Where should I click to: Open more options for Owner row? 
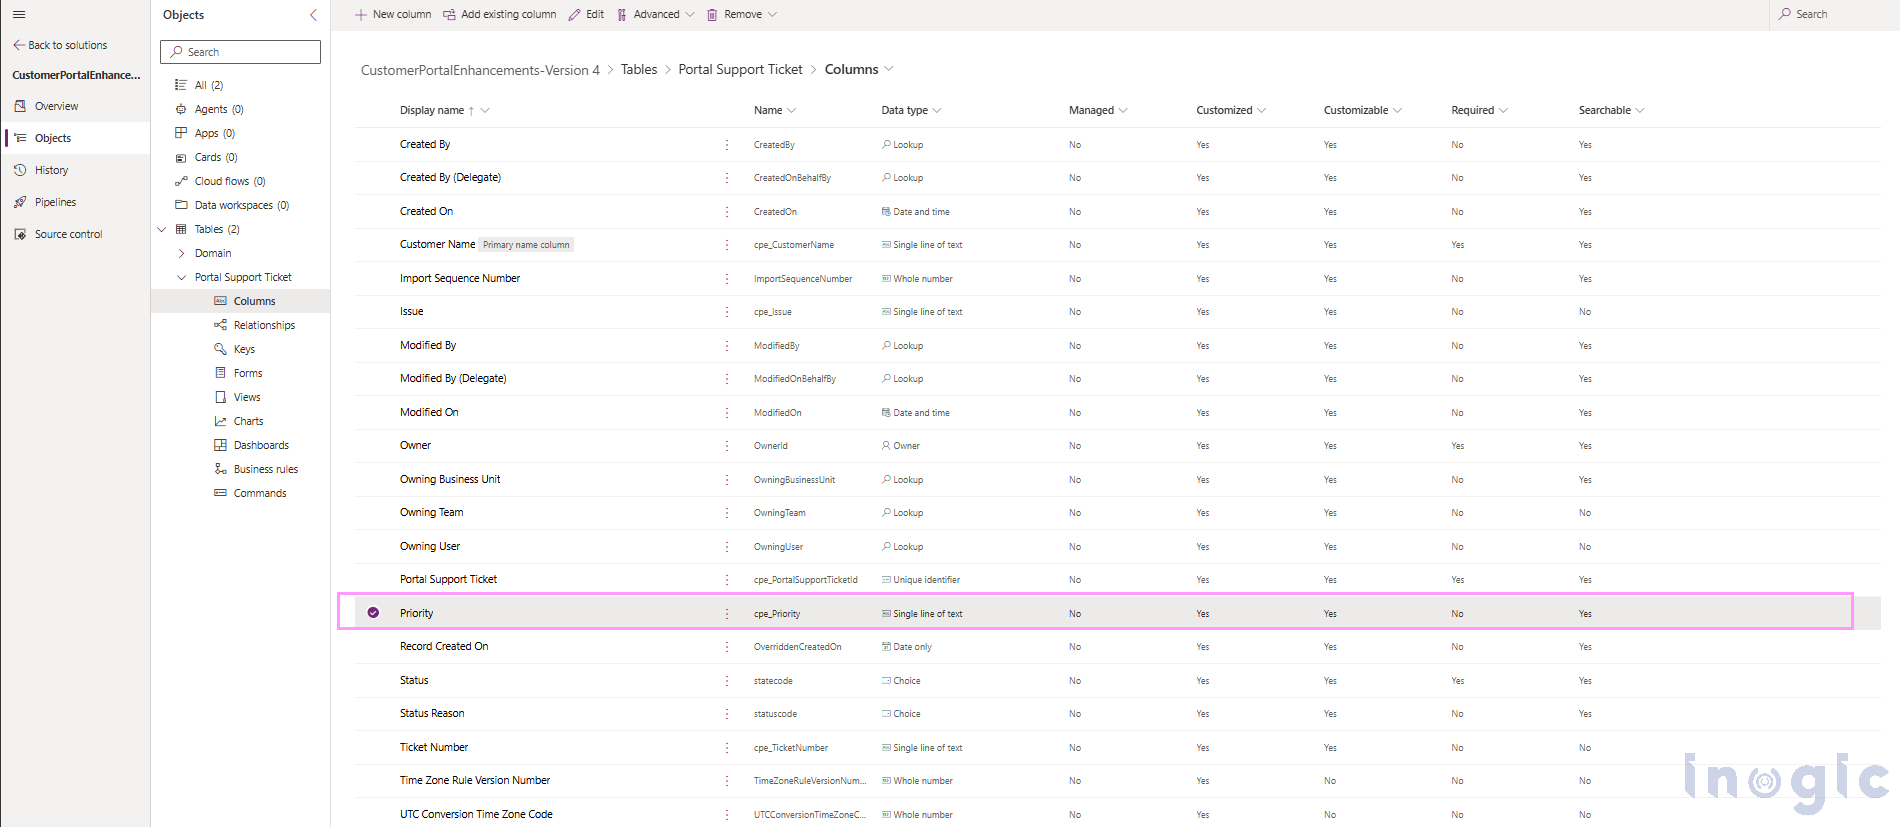click(727, 446)
